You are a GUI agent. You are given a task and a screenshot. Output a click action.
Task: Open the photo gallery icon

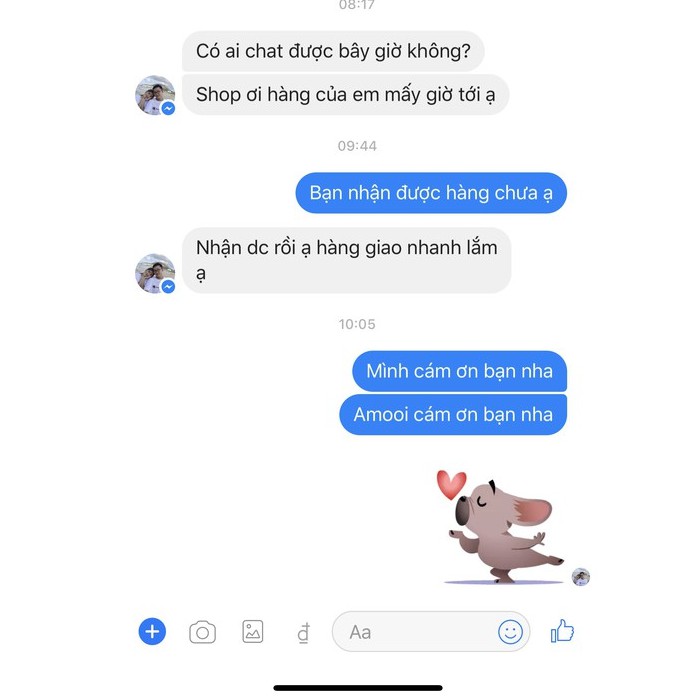click(253, 631)
